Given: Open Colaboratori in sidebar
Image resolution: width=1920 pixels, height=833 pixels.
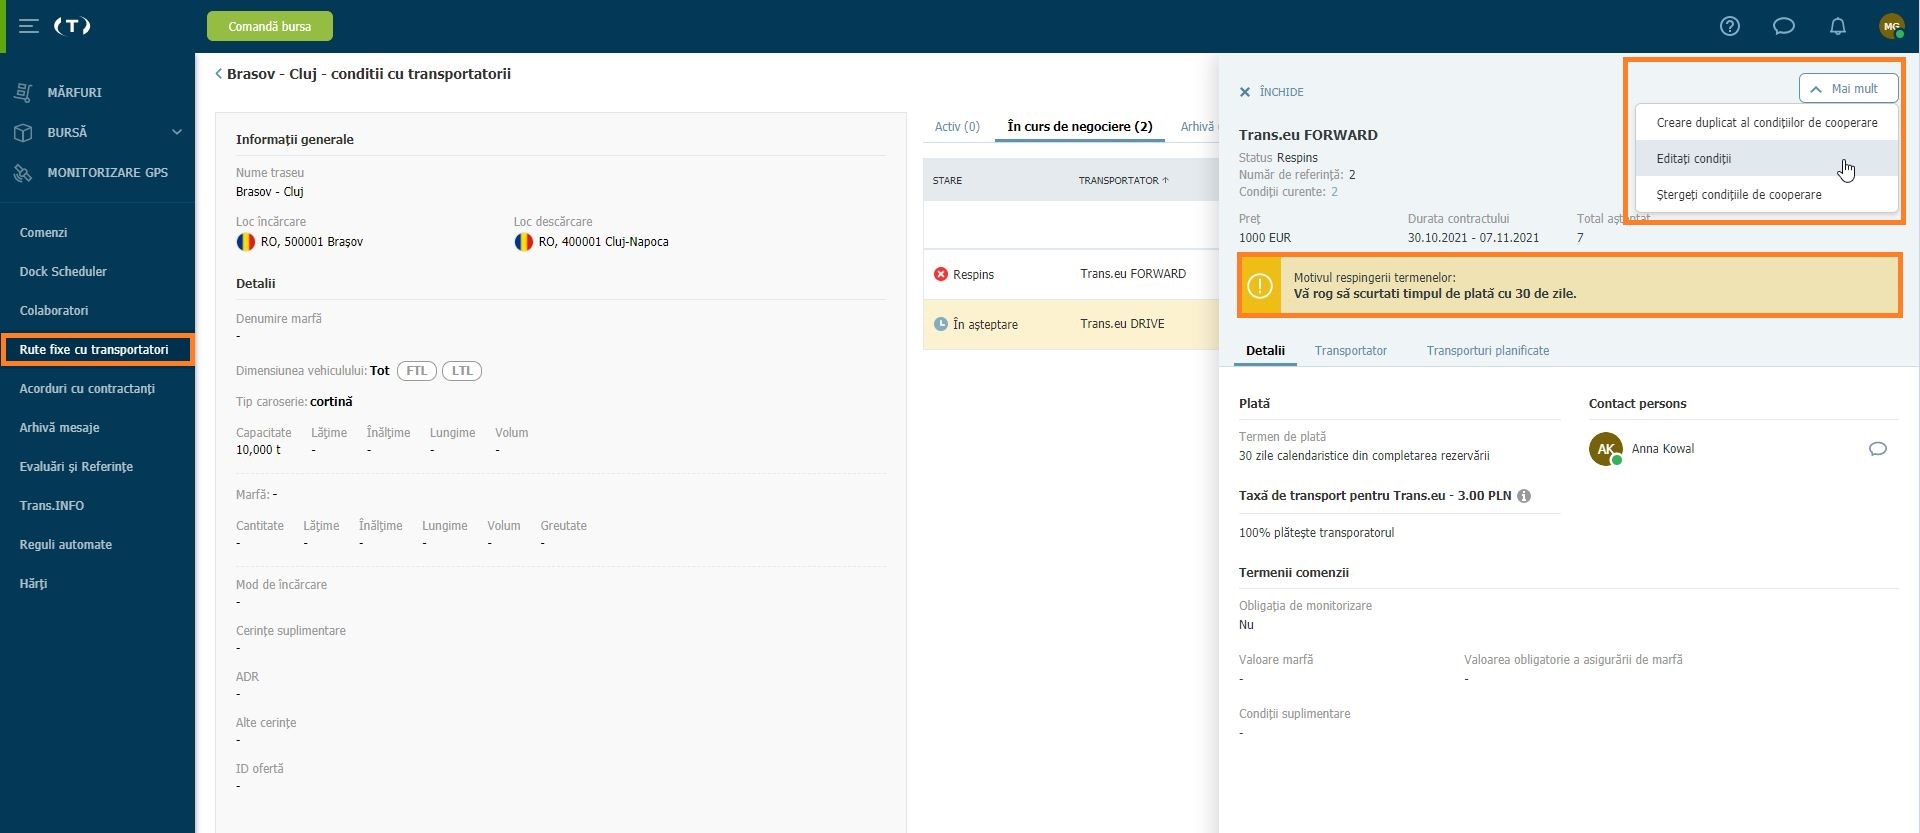Looking at the screenshot, I should (54, 311).
